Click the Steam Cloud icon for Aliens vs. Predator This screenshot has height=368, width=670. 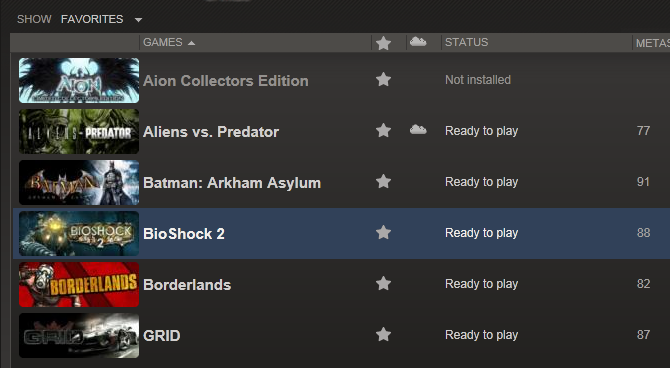418,130
